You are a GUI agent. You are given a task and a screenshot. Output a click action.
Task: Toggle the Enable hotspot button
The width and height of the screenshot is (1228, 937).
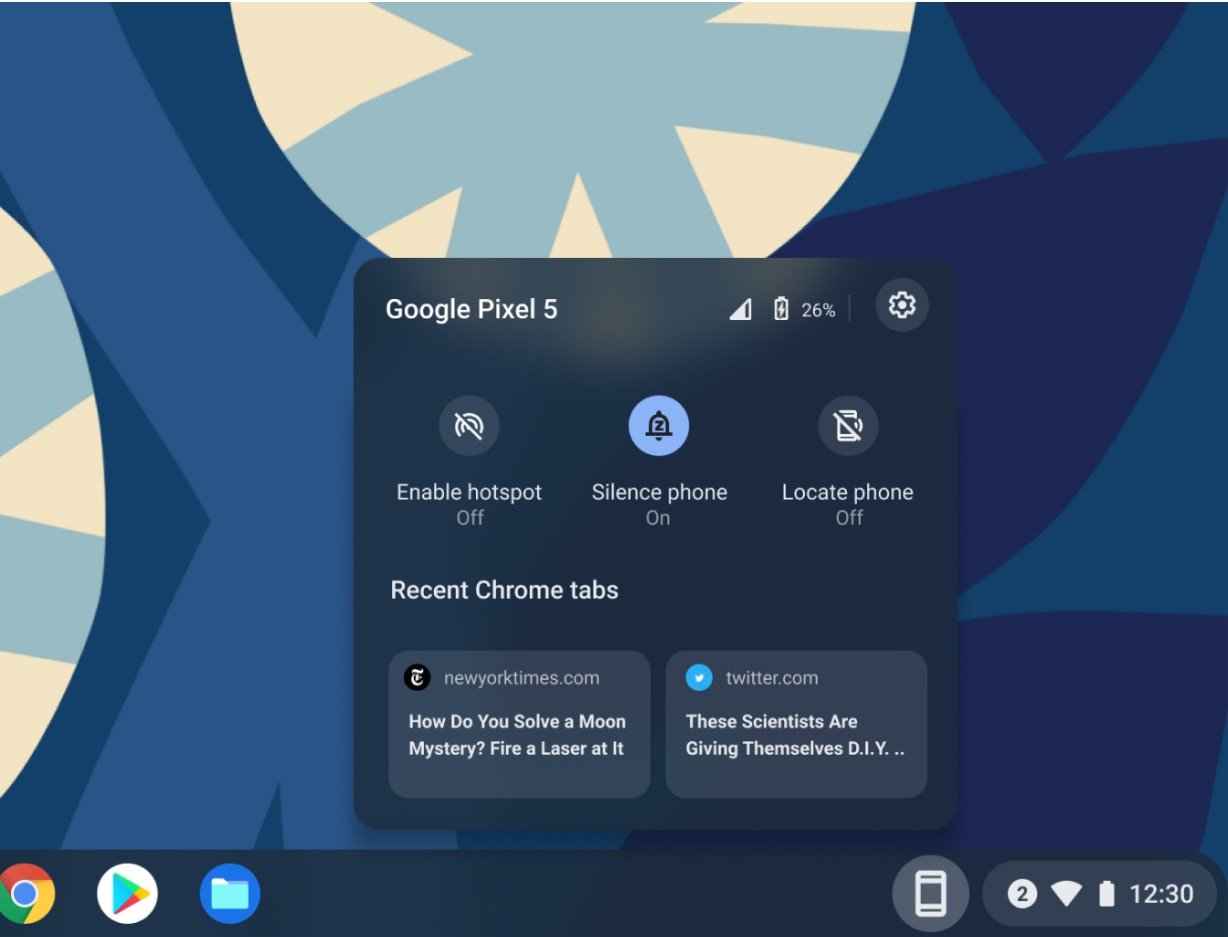[469, 426]
